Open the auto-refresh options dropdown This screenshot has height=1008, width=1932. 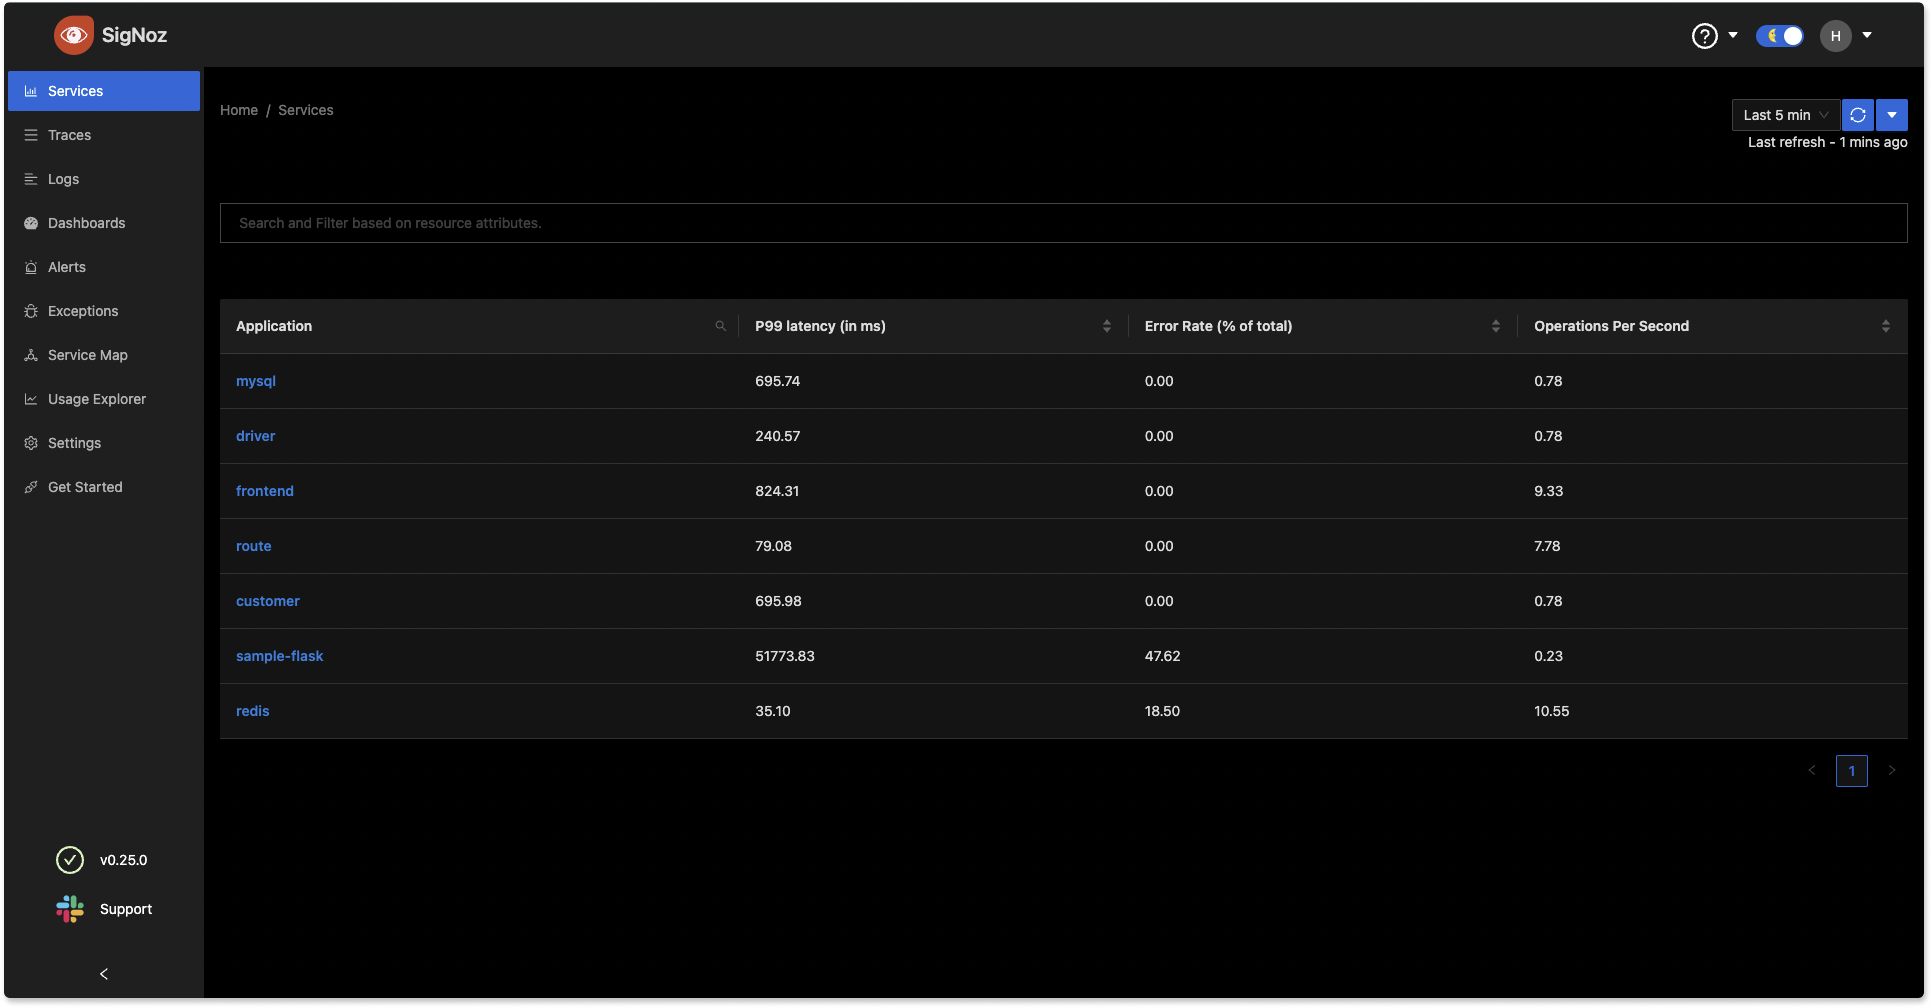pos(1892,115)
